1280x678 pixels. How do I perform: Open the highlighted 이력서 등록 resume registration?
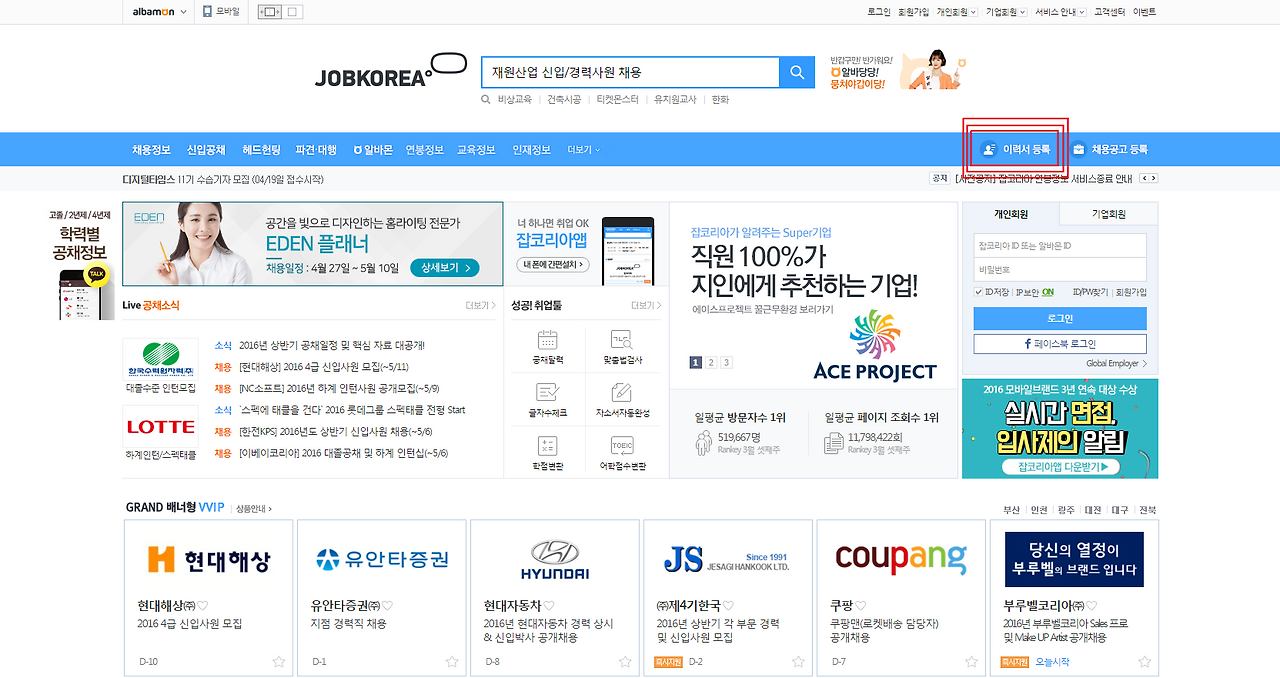click(x=1015, y=148)
